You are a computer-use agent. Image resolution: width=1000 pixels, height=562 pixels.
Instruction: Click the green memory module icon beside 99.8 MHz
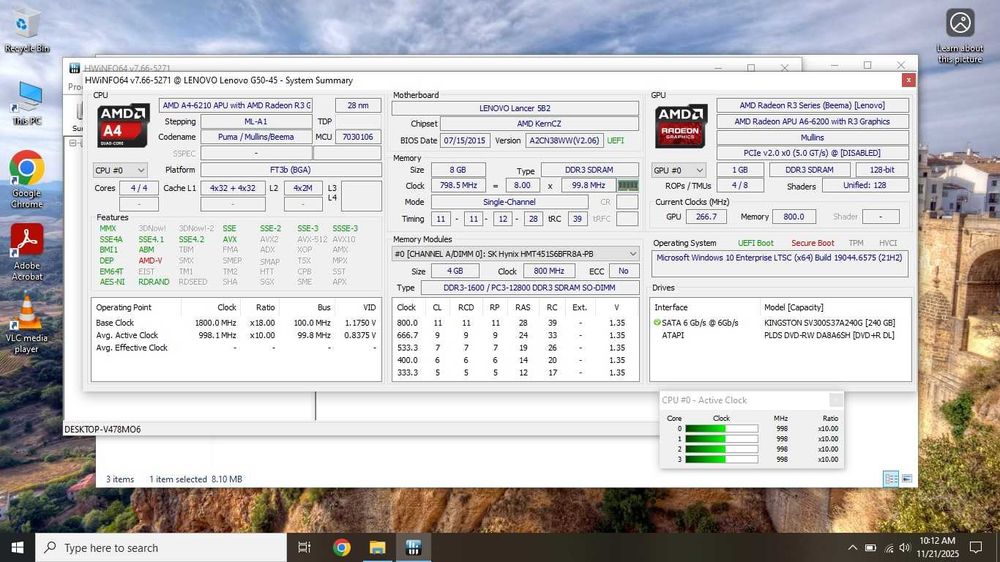[x=628, y=185]
